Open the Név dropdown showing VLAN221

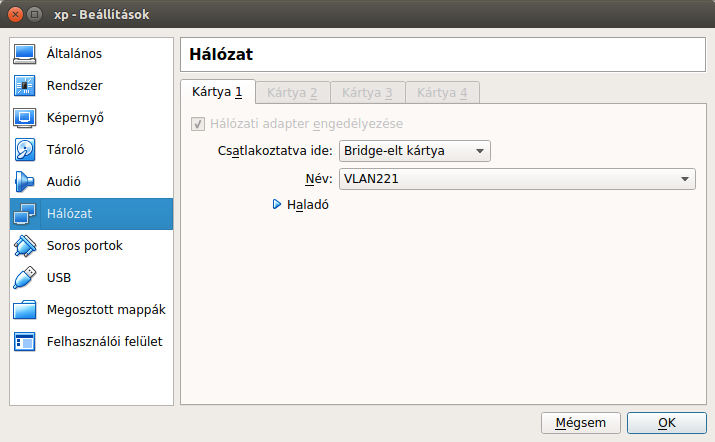coord(517,179)
